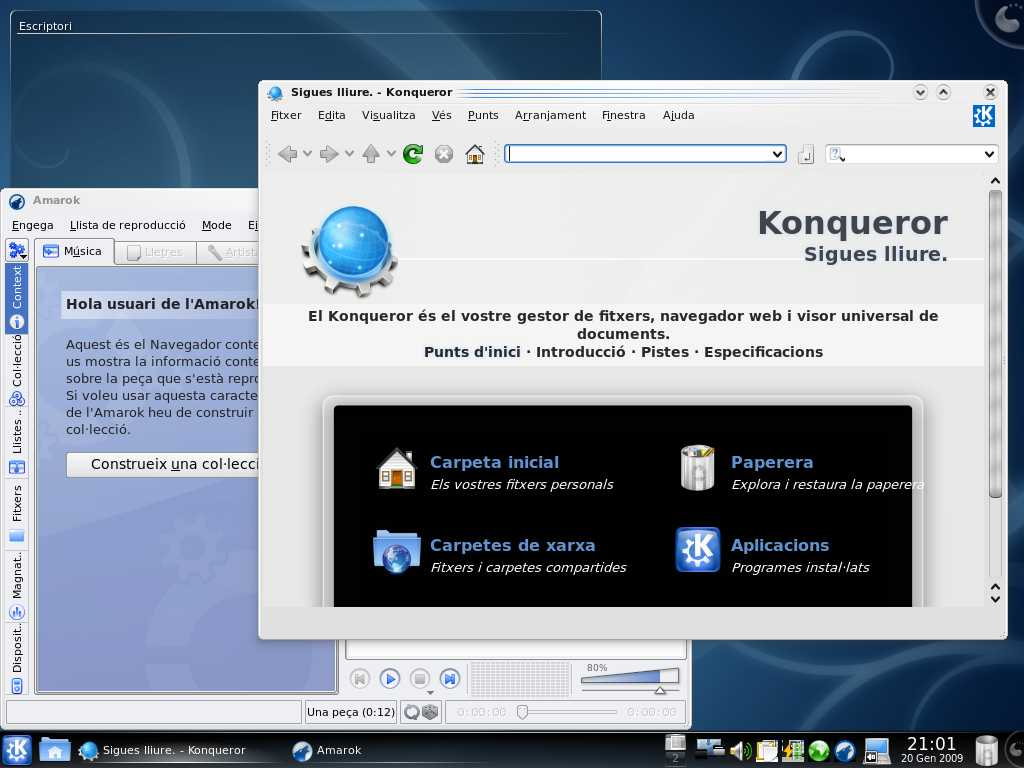
Task: Open Aplicacions link
Action: (x=780, y=545)
